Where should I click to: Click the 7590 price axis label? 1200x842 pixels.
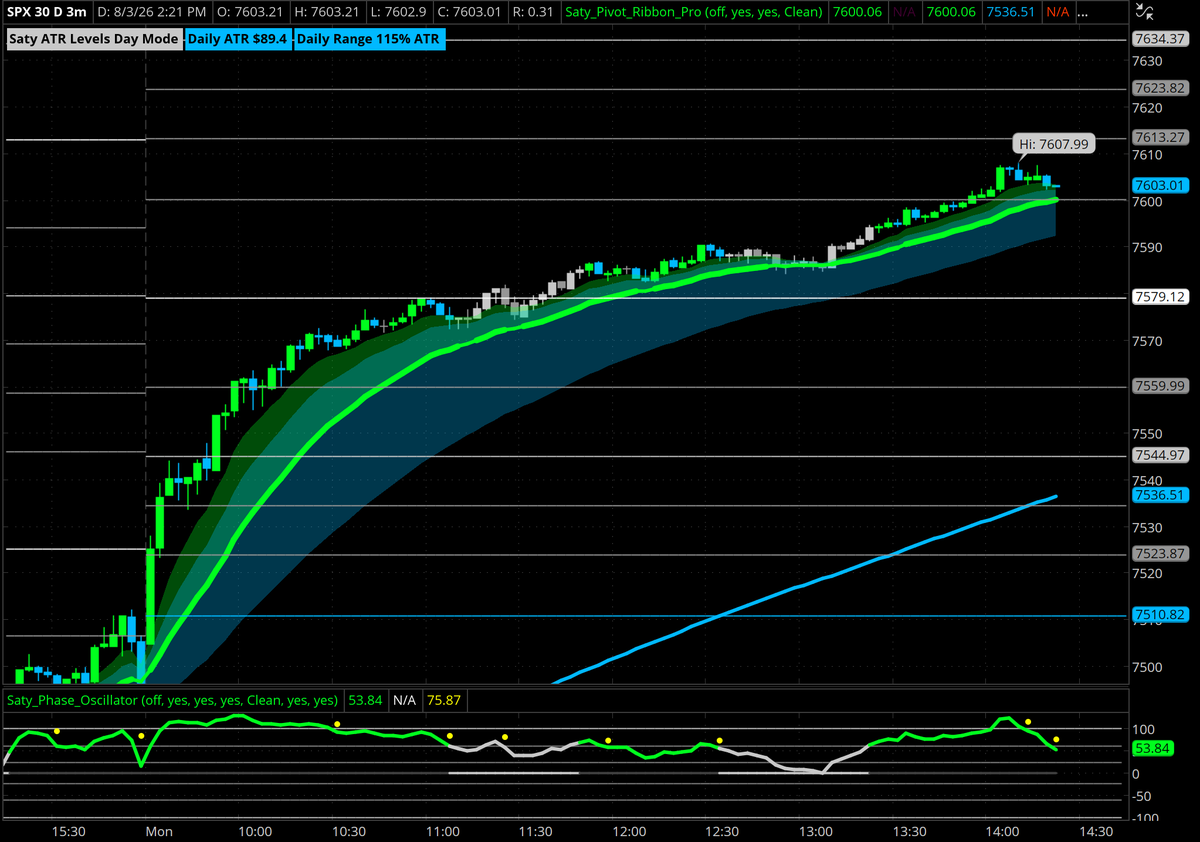pos(1147,248)
